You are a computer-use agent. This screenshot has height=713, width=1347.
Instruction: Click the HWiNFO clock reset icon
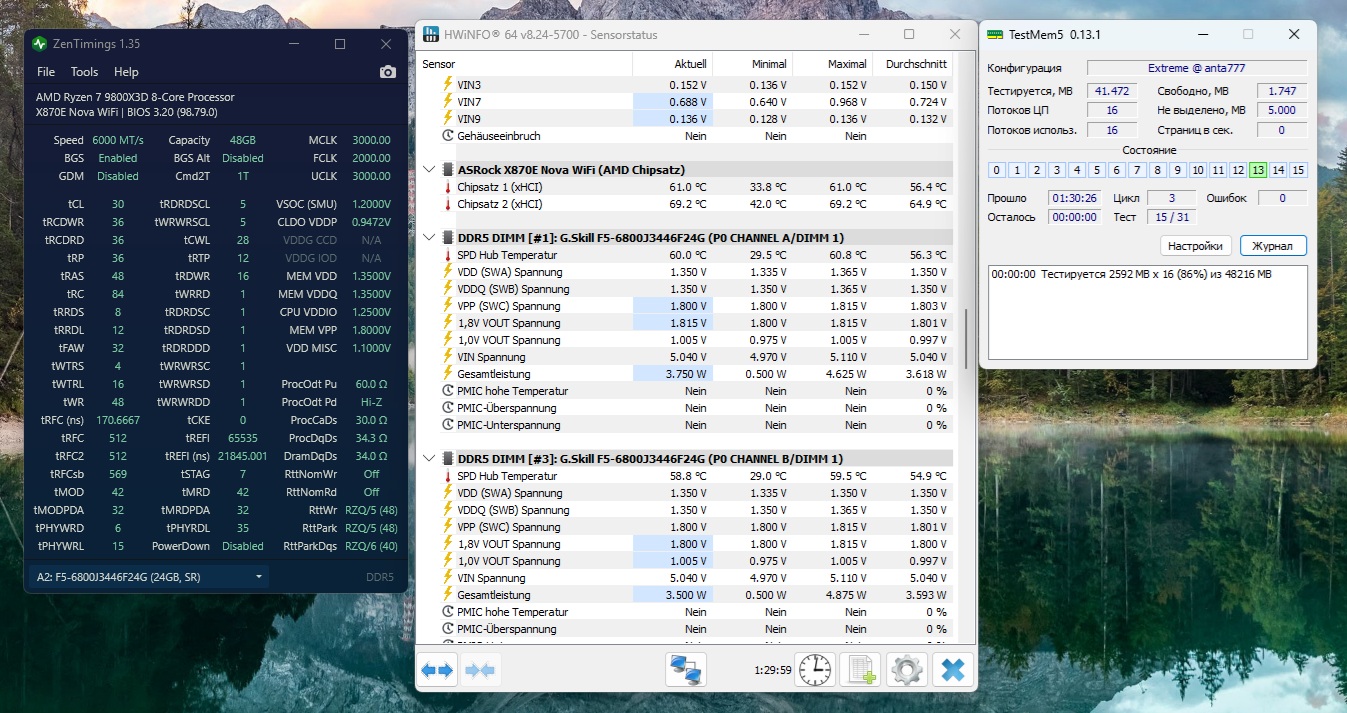[815, 670]
